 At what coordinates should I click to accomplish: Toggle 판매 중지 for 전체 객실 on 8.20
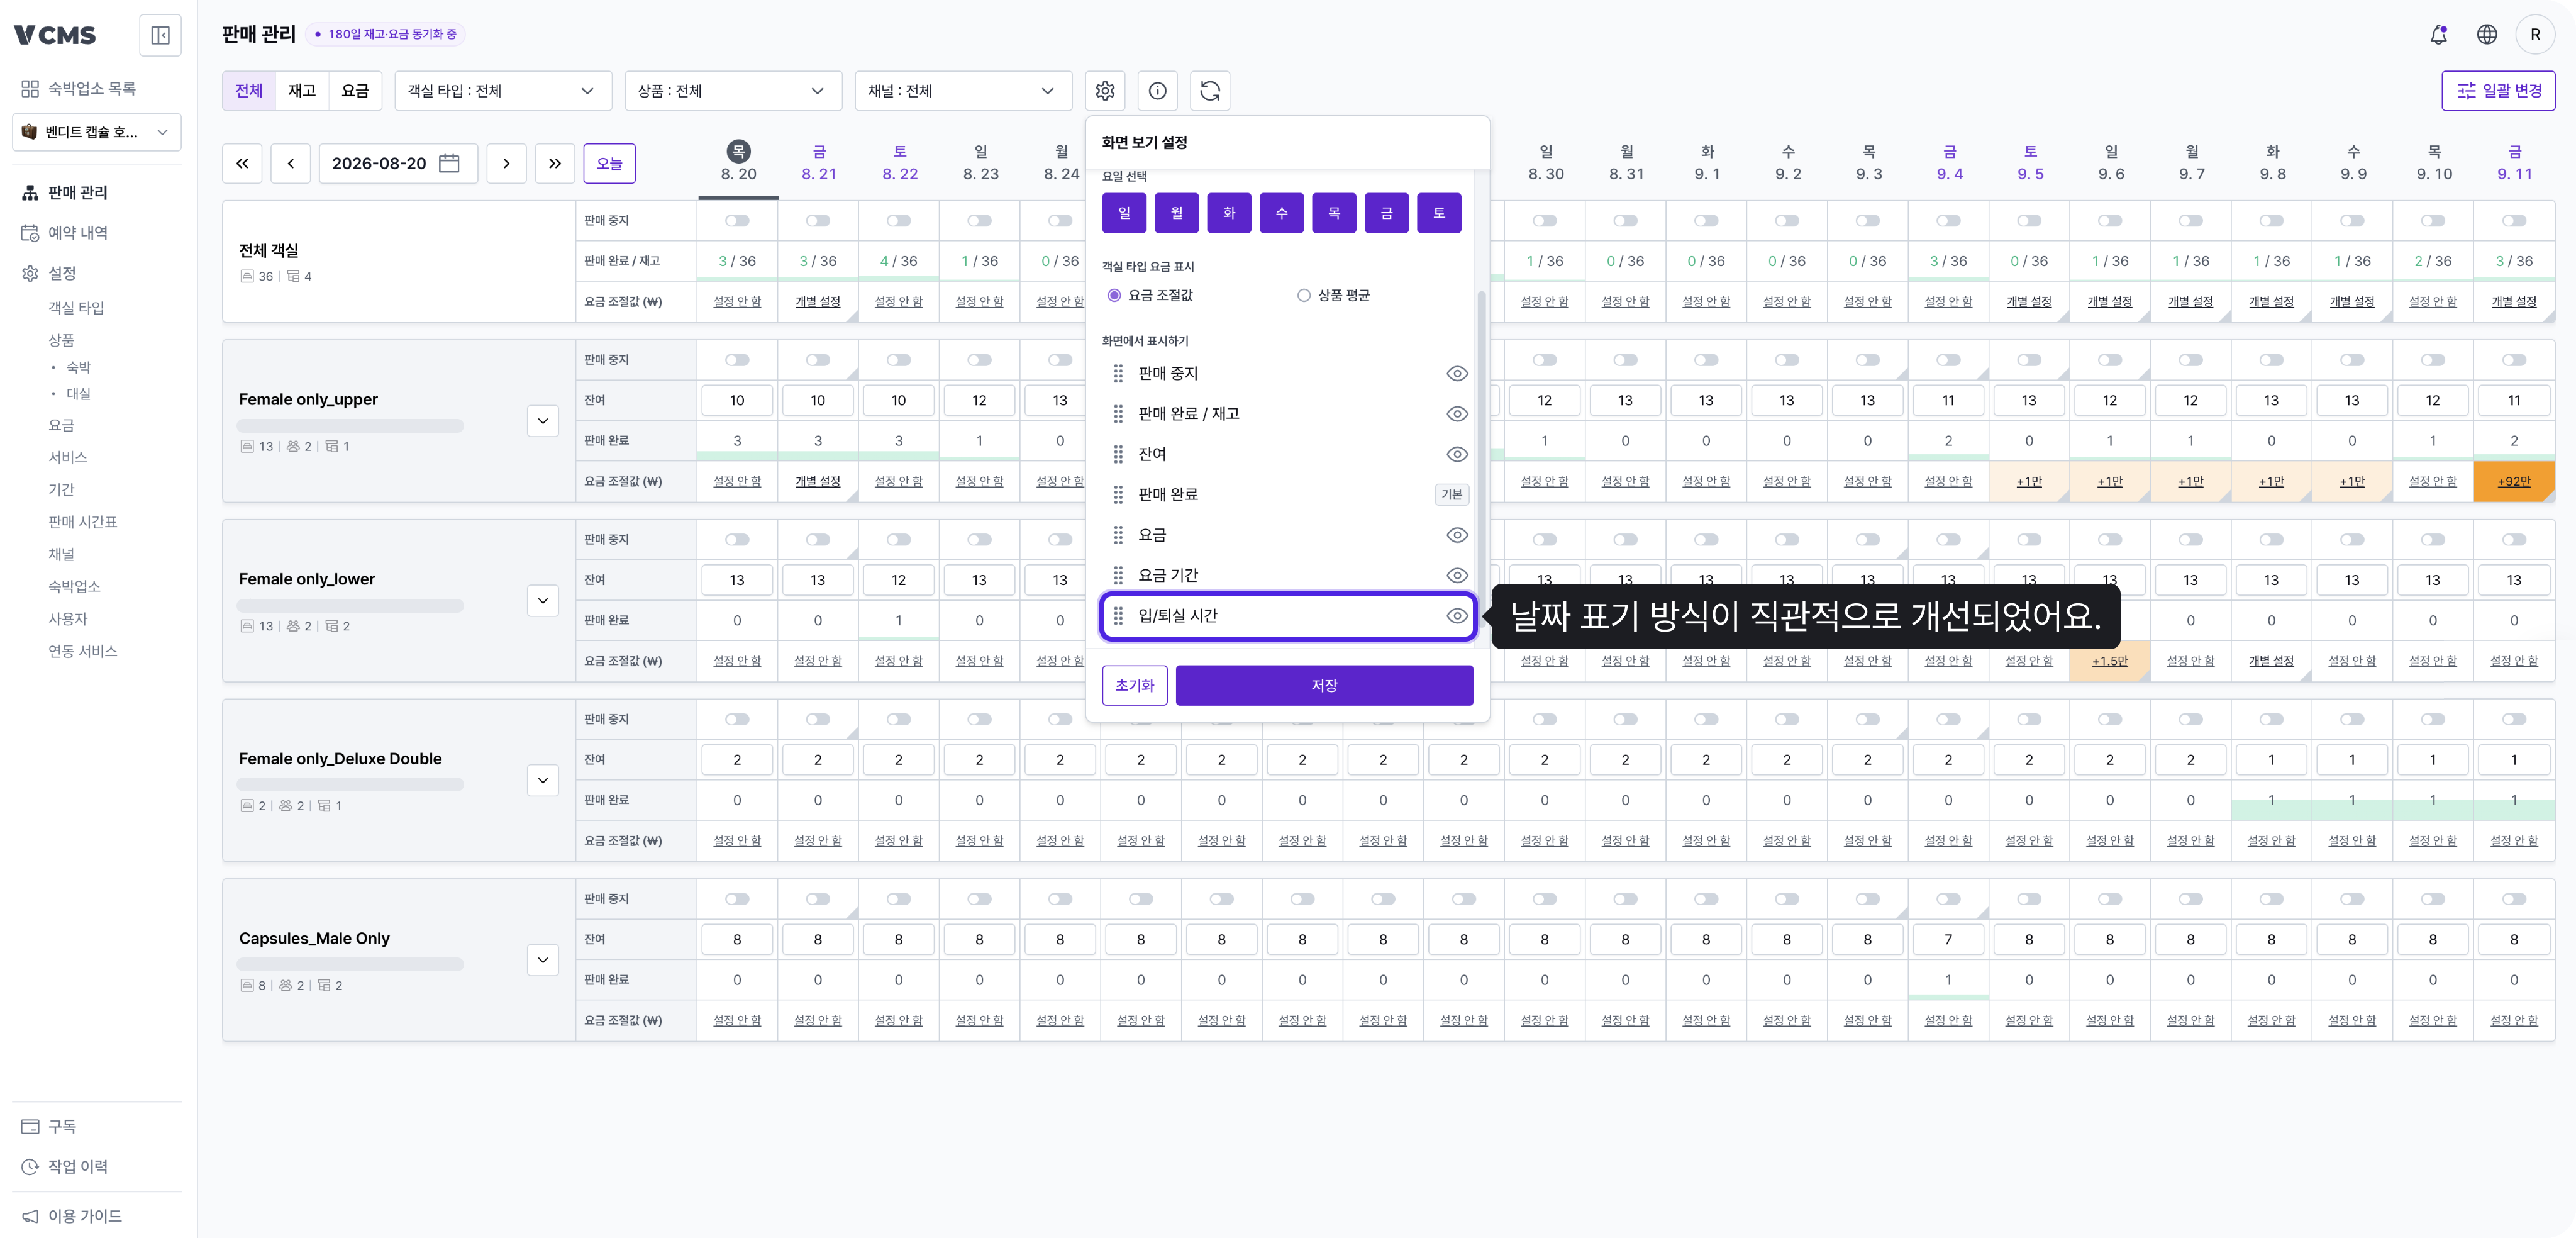coord(737,220)
